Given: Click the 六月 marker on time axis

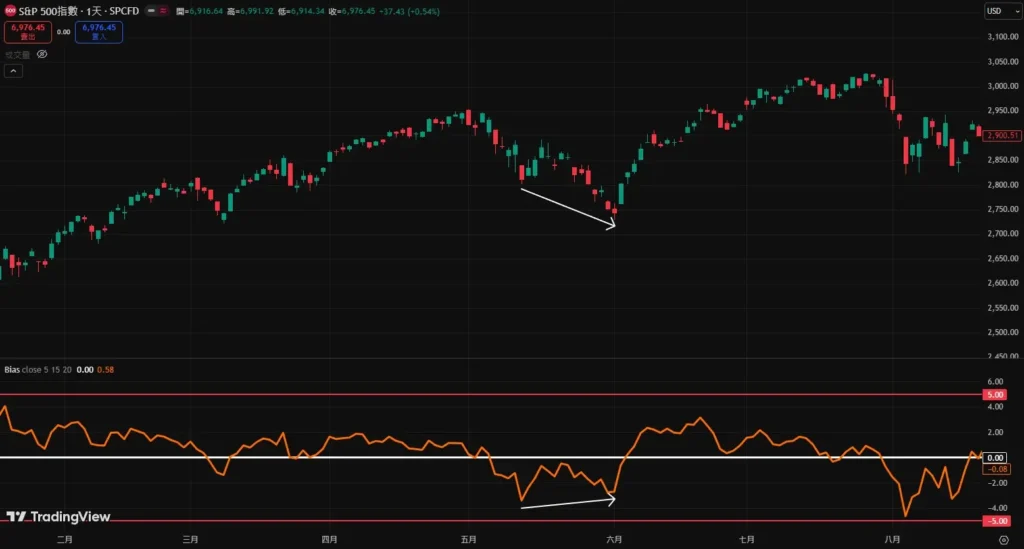Looking at the screenshot, I should [614, 539].
